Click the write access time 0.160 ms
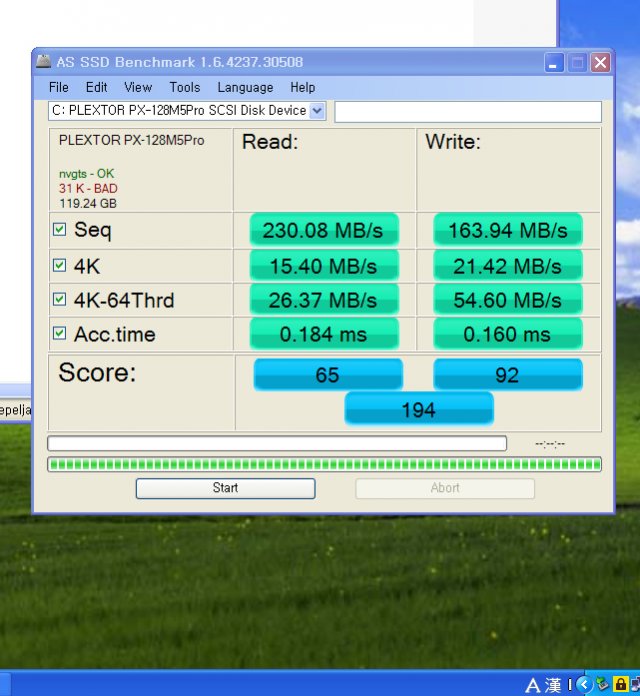 tap(508, 334)
